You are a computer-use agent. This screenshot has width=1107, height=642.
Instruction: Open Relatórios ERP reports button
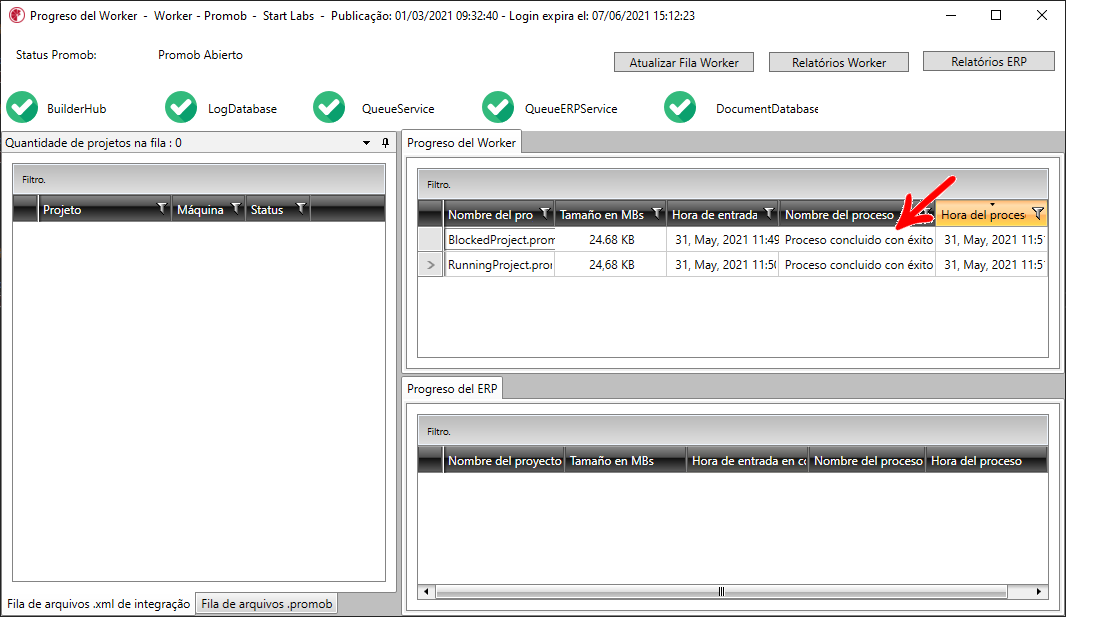click(x=988, y=61)
